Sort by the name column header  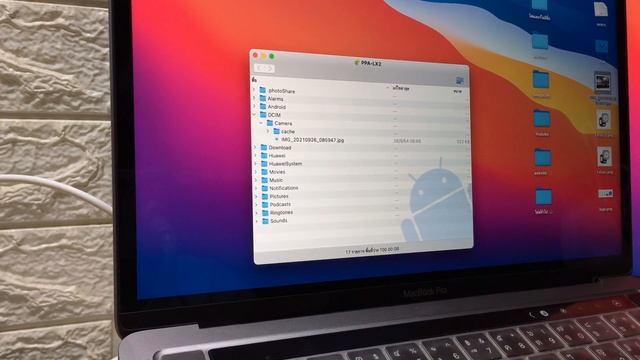pos(255,80)
